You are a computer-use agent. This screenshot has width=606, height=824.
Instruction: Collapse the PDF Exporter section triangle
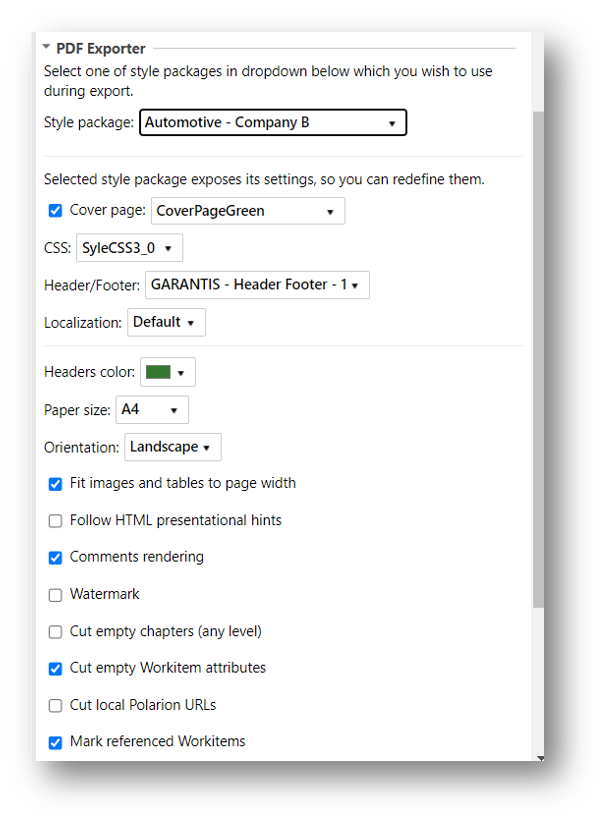click(46, 47)
